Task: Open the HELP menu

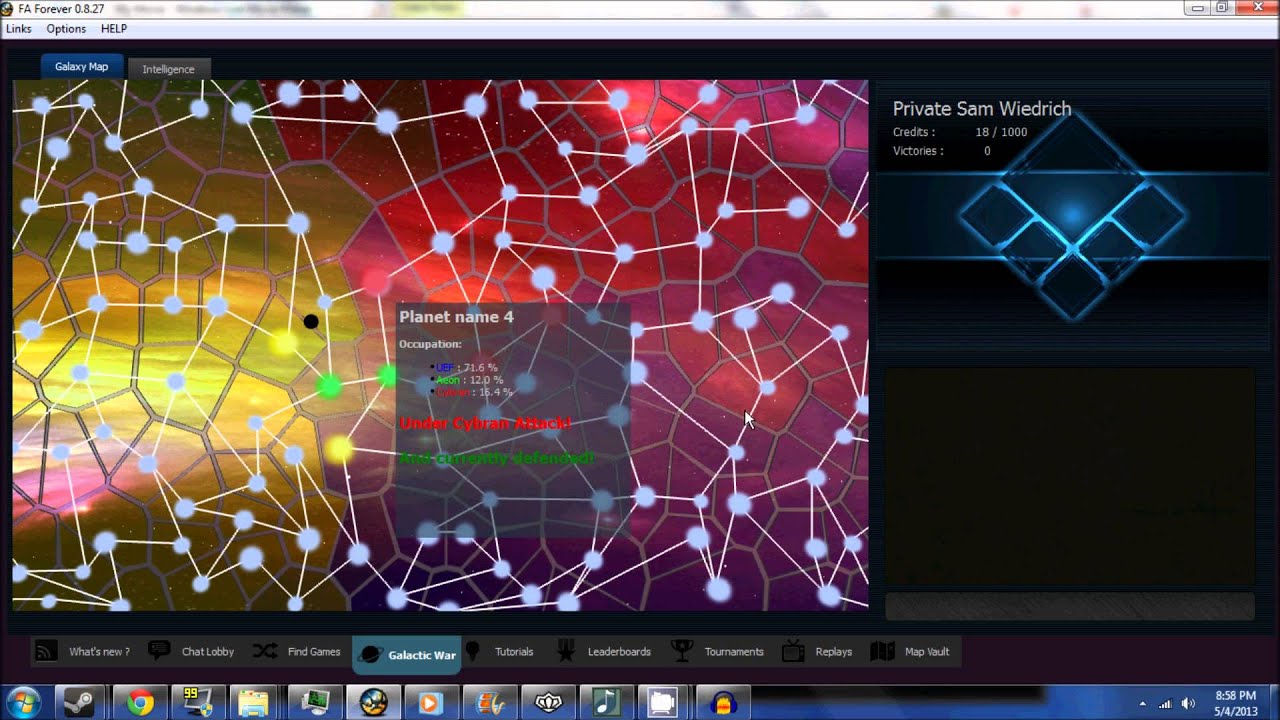Action: click(x=114, y=29)
